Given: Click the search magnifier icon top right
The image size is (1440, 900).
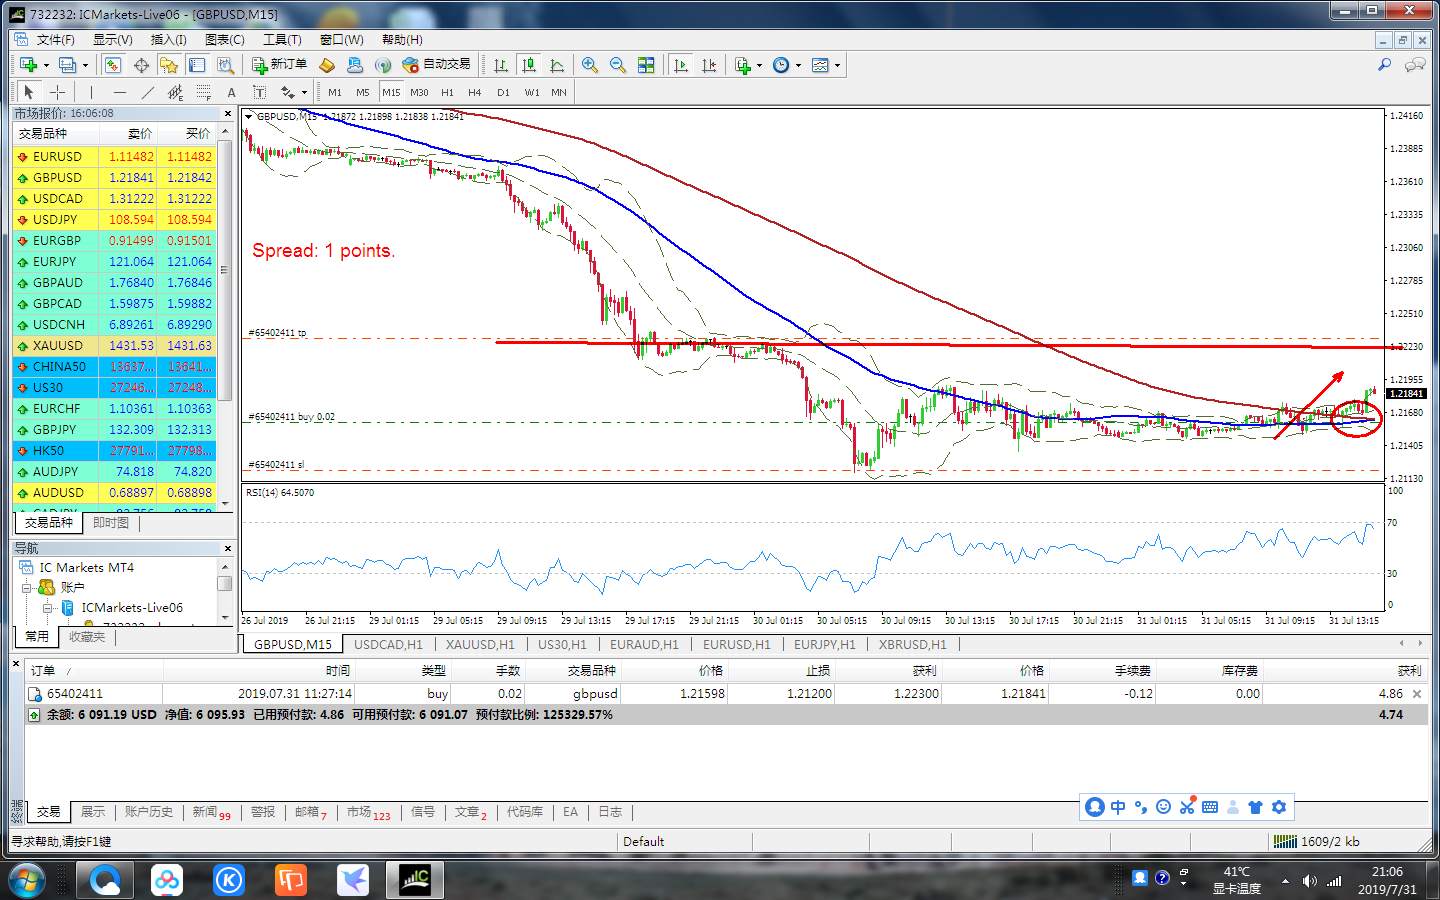Looking at the screenshot, I should pos(1384,65).
